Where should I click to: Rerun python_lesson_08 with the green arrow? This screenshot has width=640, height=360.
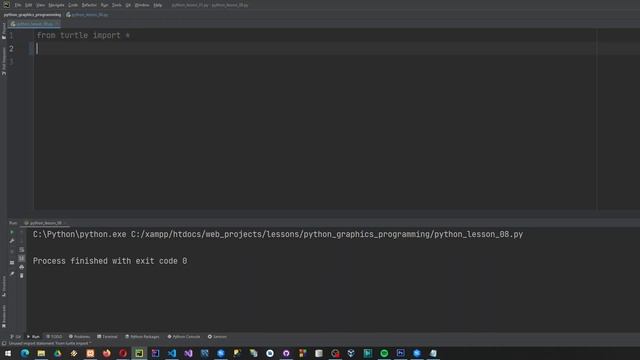pos(12,232)
